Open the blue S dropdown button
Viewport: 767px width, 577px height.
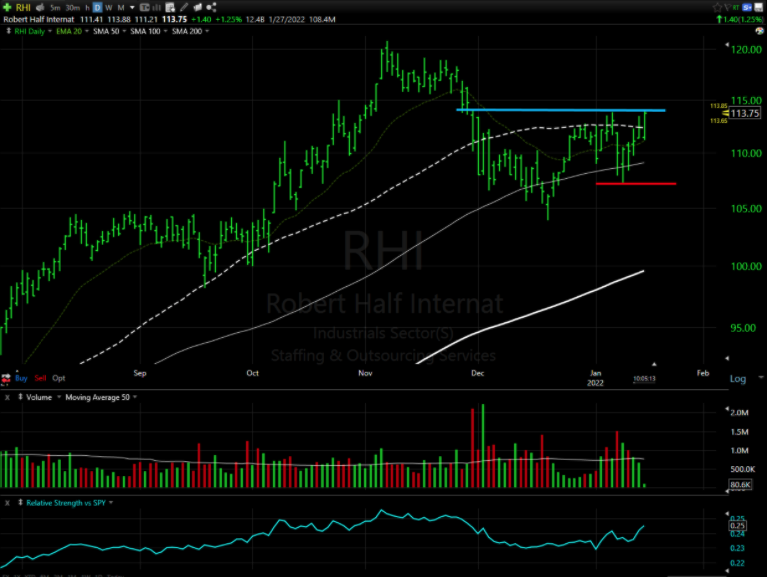(x=747, y=7)
